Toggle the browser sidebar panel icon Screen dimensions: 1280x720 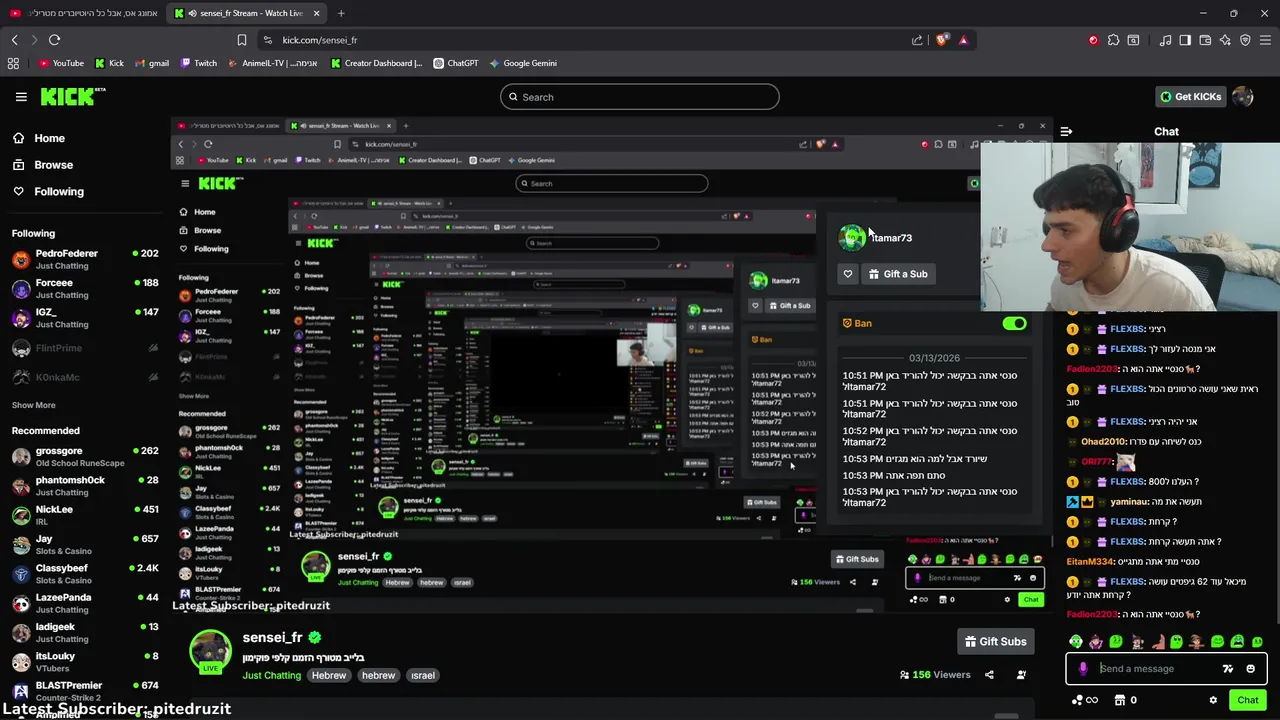point(1185,40)
